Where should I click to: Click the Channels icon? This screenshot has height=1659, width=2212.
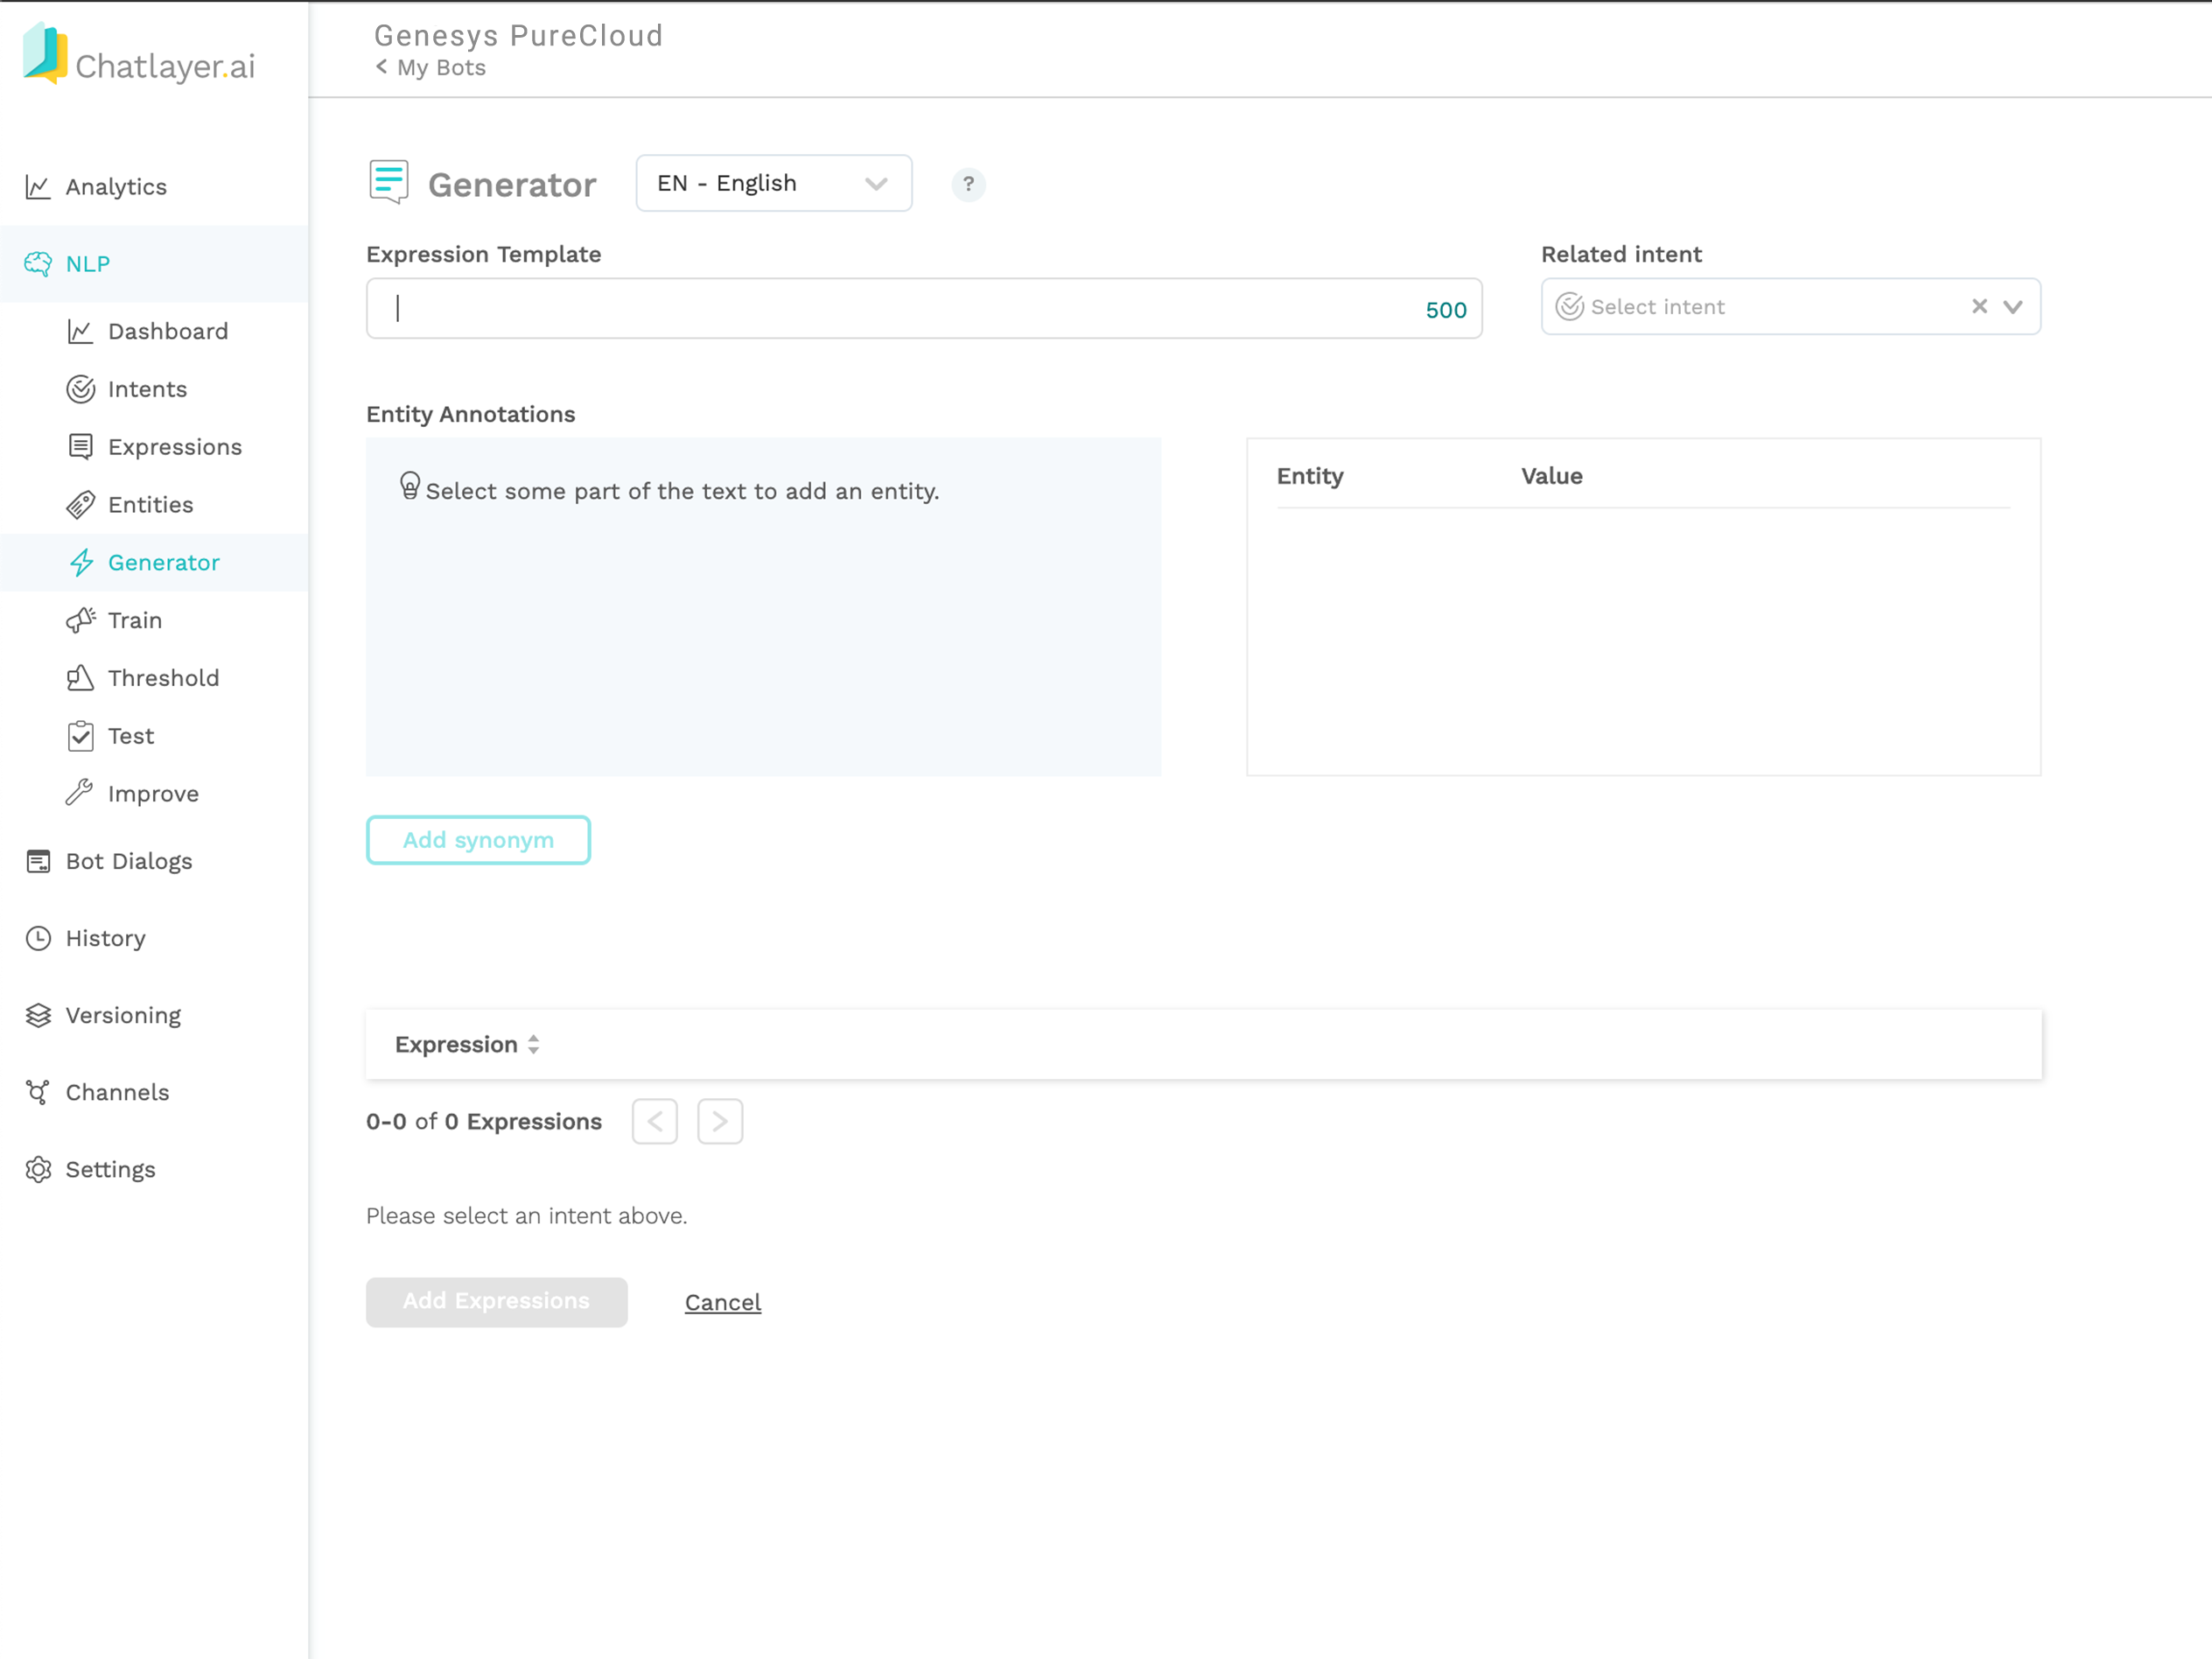pyautogui.click(x=38, y=1093)
